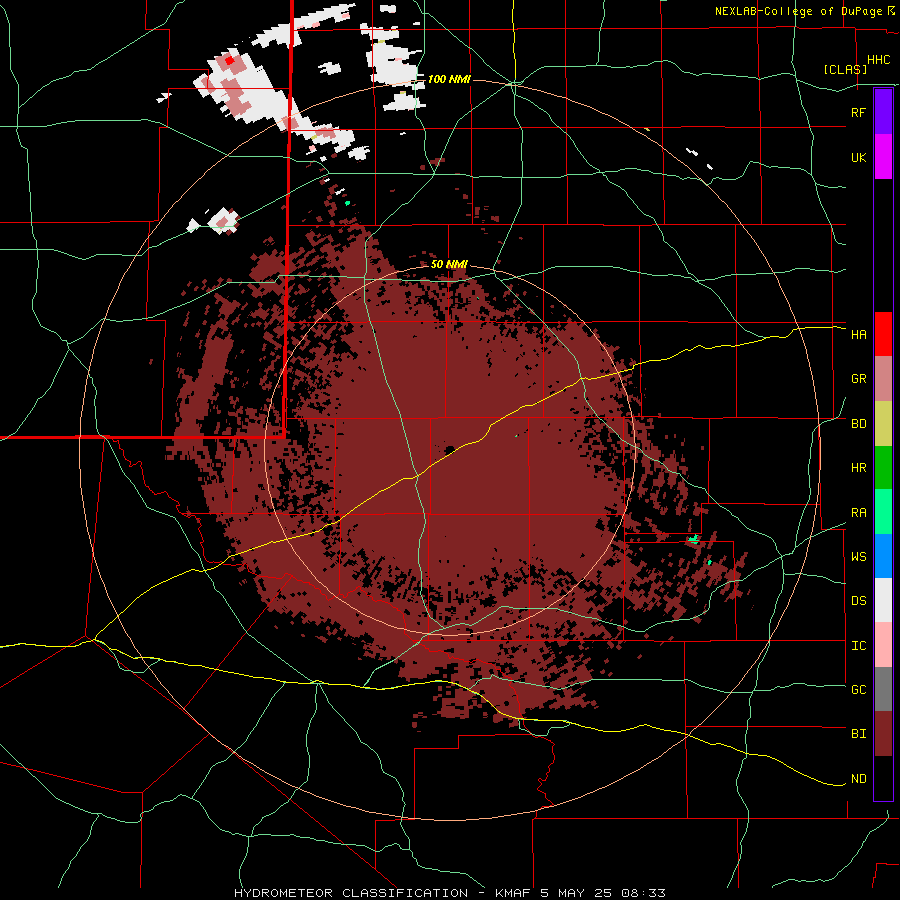Click the 50 NMI range ring label
The width and height of the screenshot is (900, 900).
(x=449, y=264)
